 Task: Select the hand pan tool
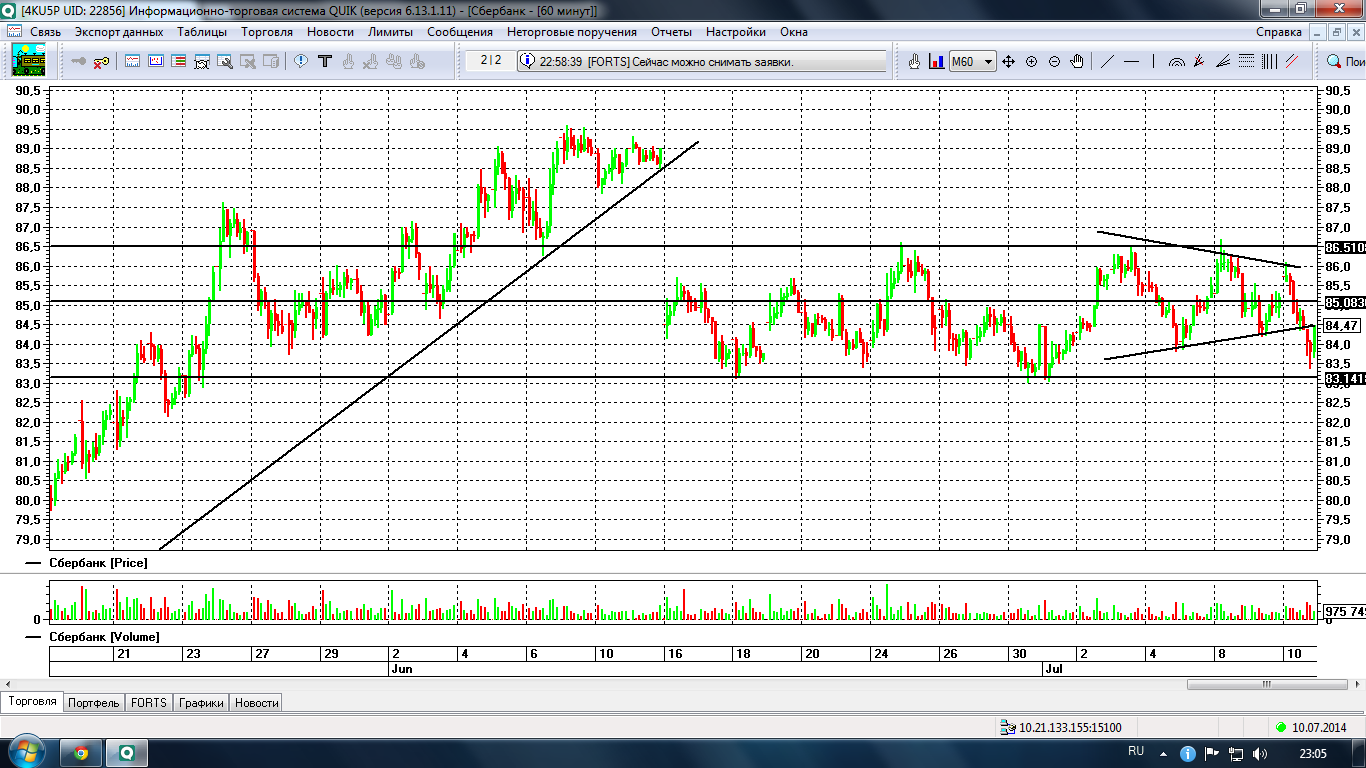pos(1077,62)
